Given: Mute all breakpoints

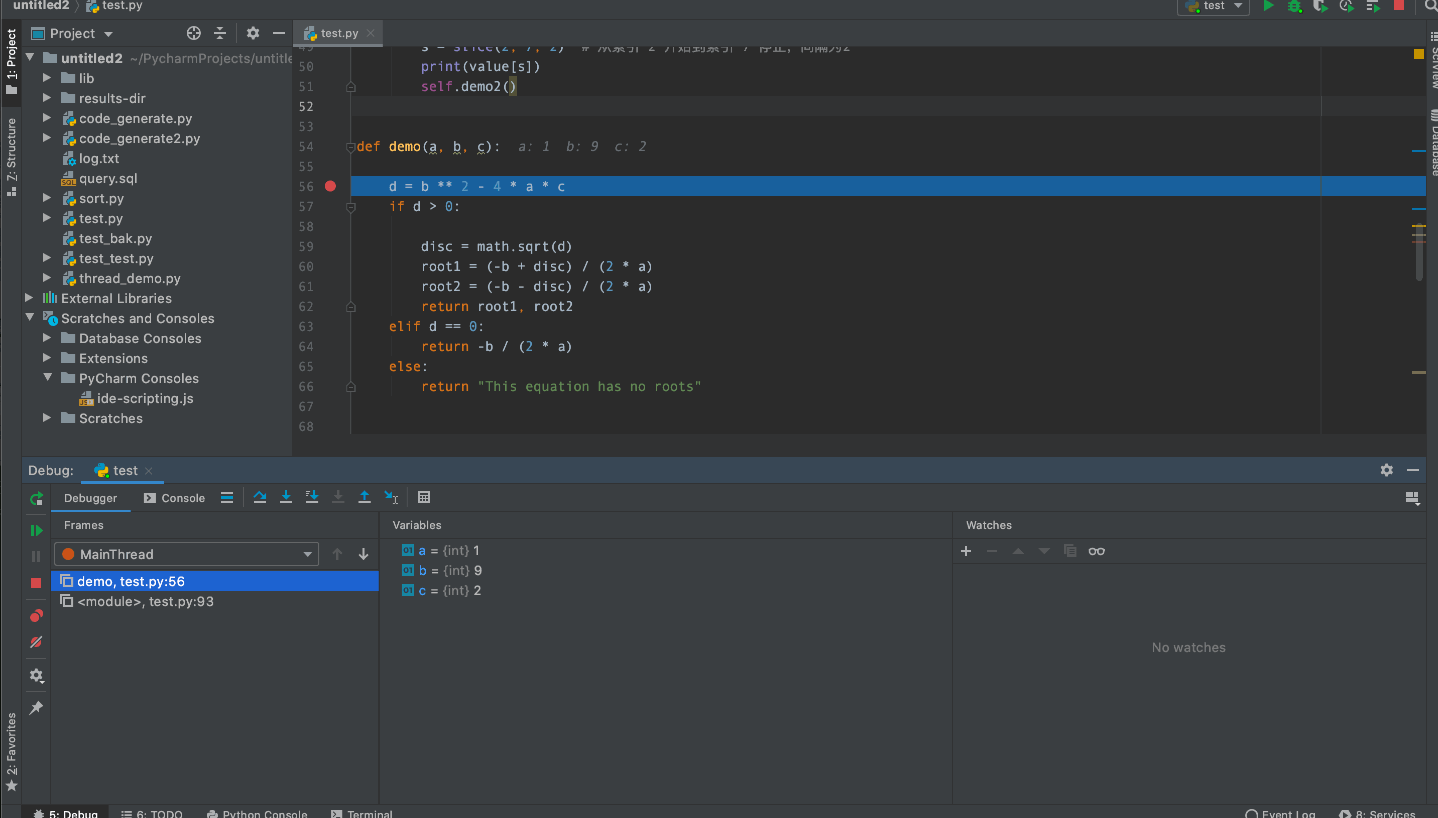Looking at the screenshot, I should point(37,642).
